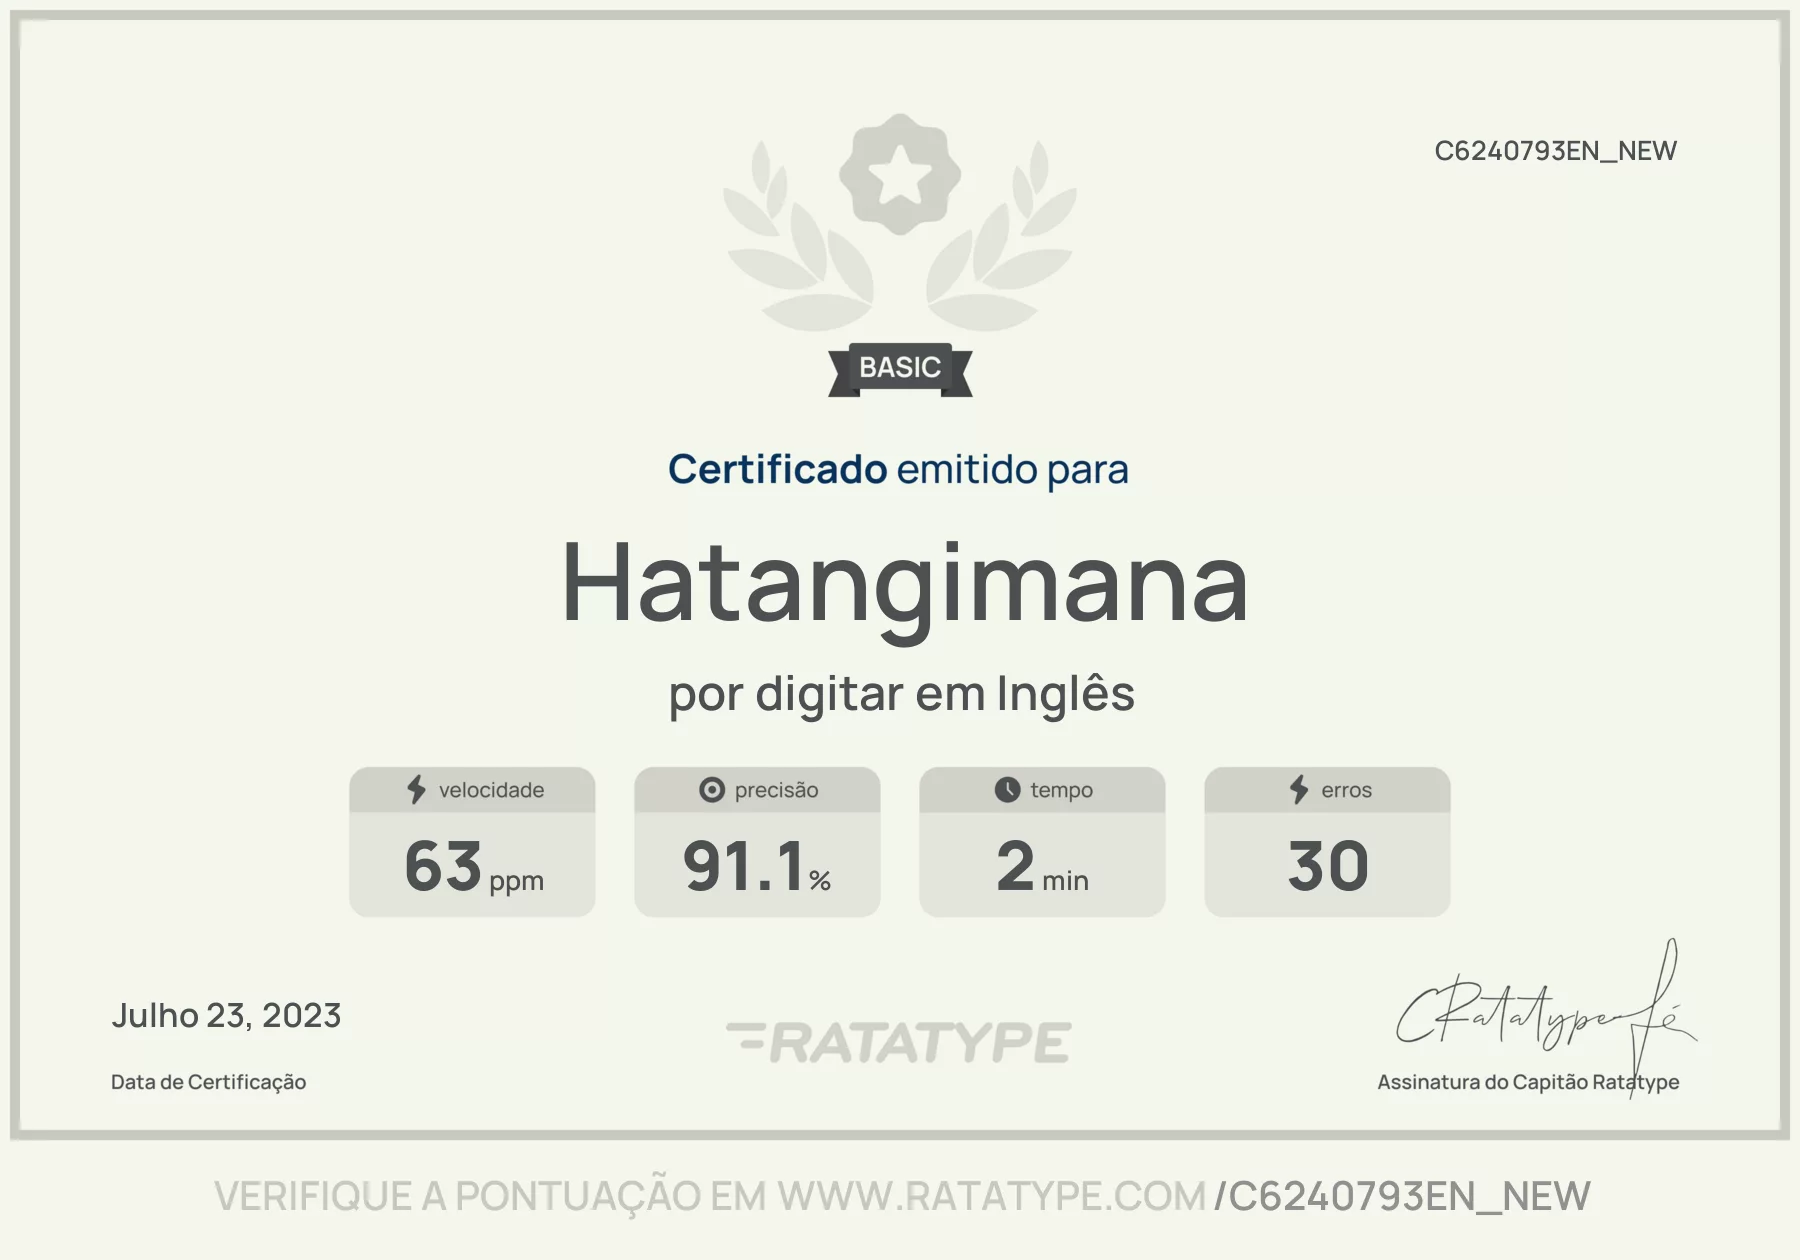Click the line 'por digitar em Inglês'
This screenshot has width=1800, height=1260.
coord(902,694)
